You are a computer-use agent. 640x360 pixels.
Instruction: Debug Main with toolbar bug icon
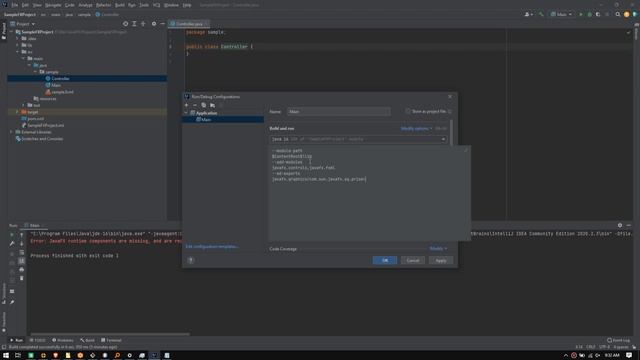pyautogui.click(x=589, y=14)
